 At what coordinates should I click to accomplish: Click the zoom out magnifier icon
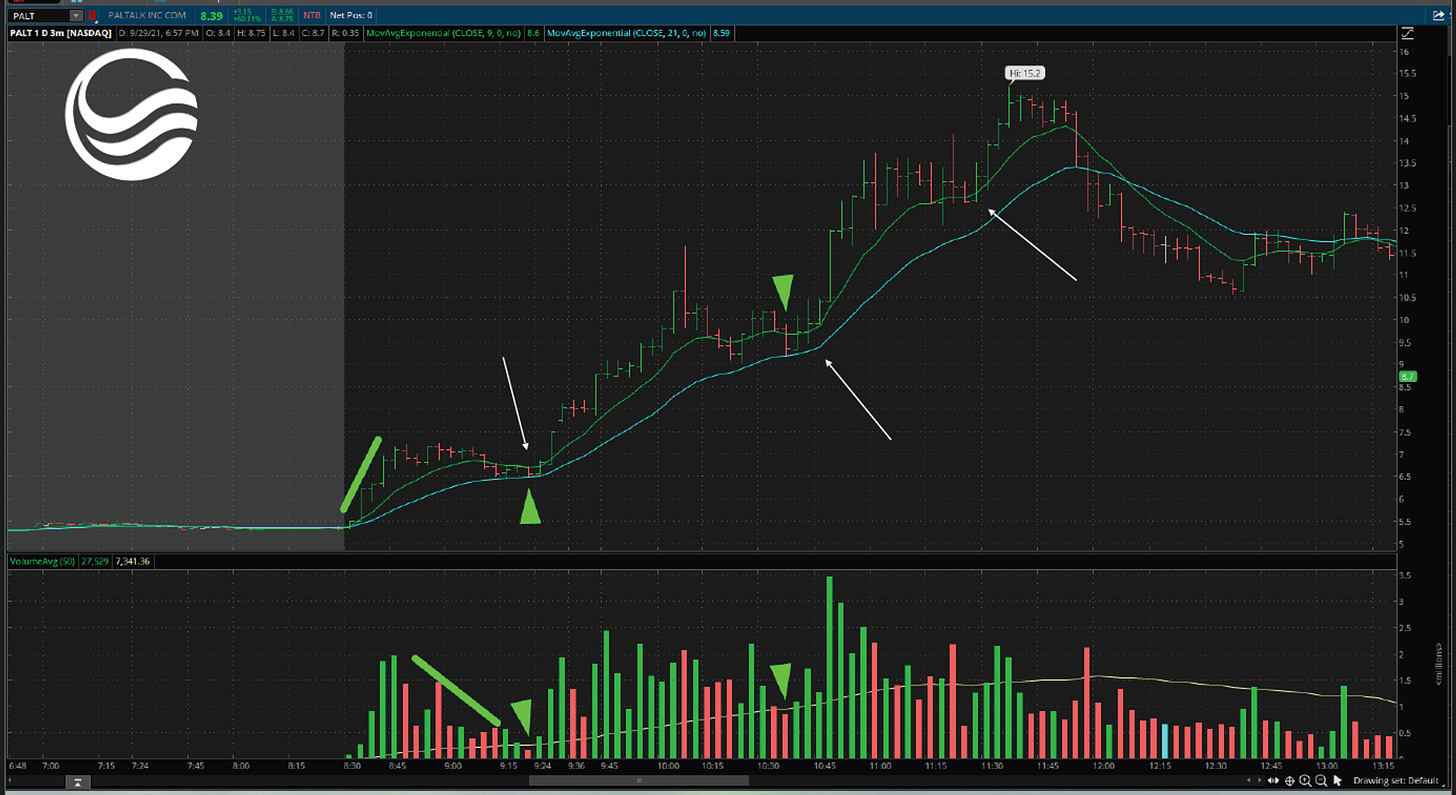(1321, 780)
